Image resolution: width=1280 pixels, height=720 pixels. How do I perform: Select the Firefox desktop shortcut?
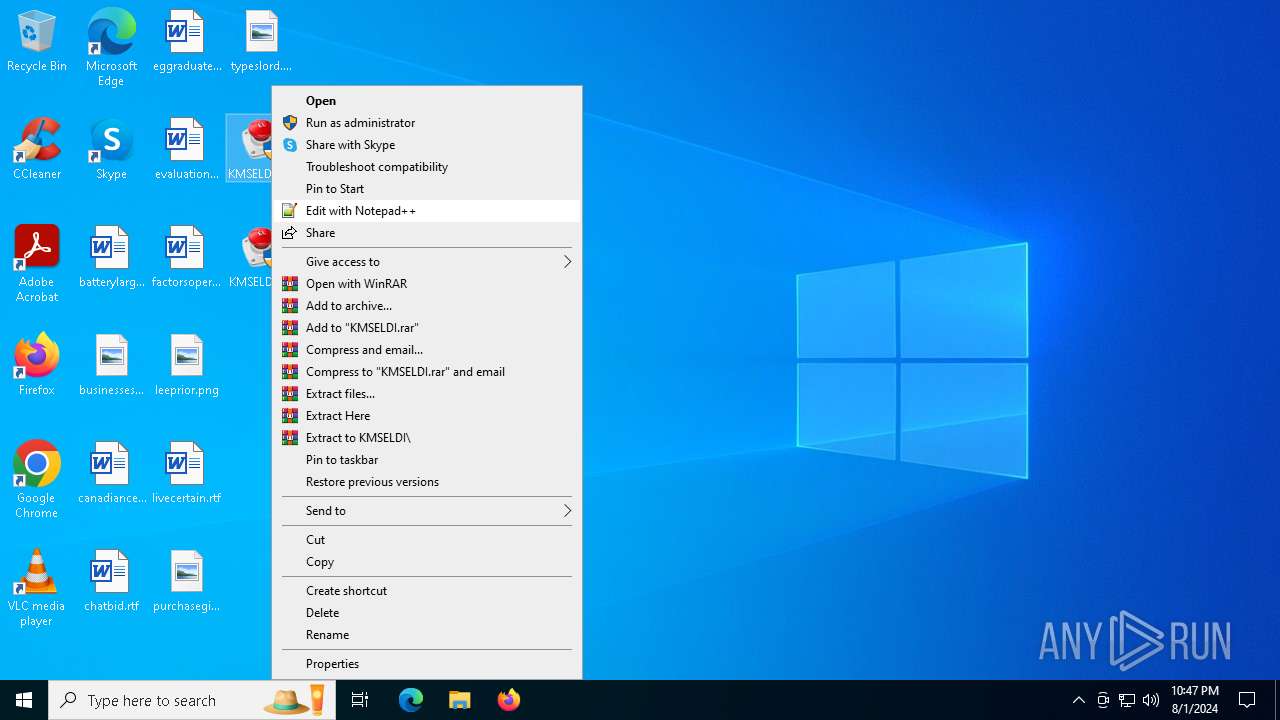point(37,366)
